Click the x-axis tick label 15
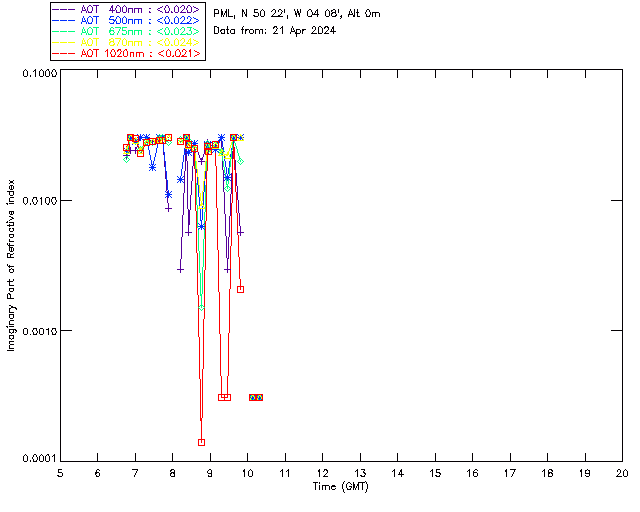Screen dimensions: 640x512 [x=435, y=473]
